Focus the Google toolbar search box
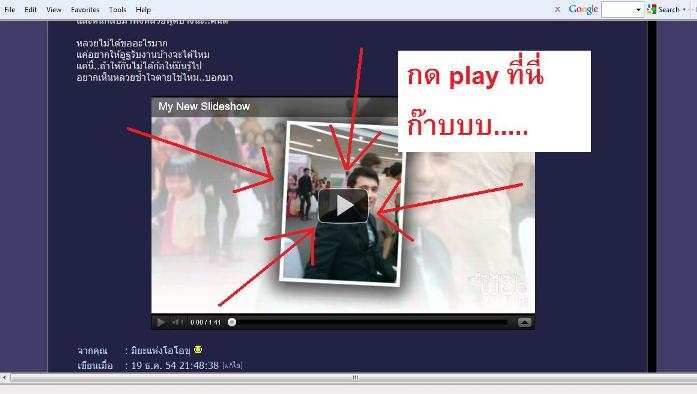Image resolution: width=697 pixels, height=394 pixels. point(618,9)
